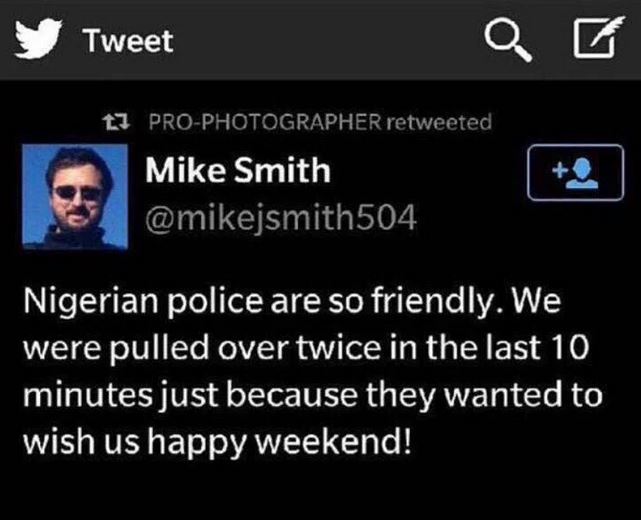Click the line "minutes just because they wanted"
Viewport: 641px width, 520px height.
coord(300,395)
